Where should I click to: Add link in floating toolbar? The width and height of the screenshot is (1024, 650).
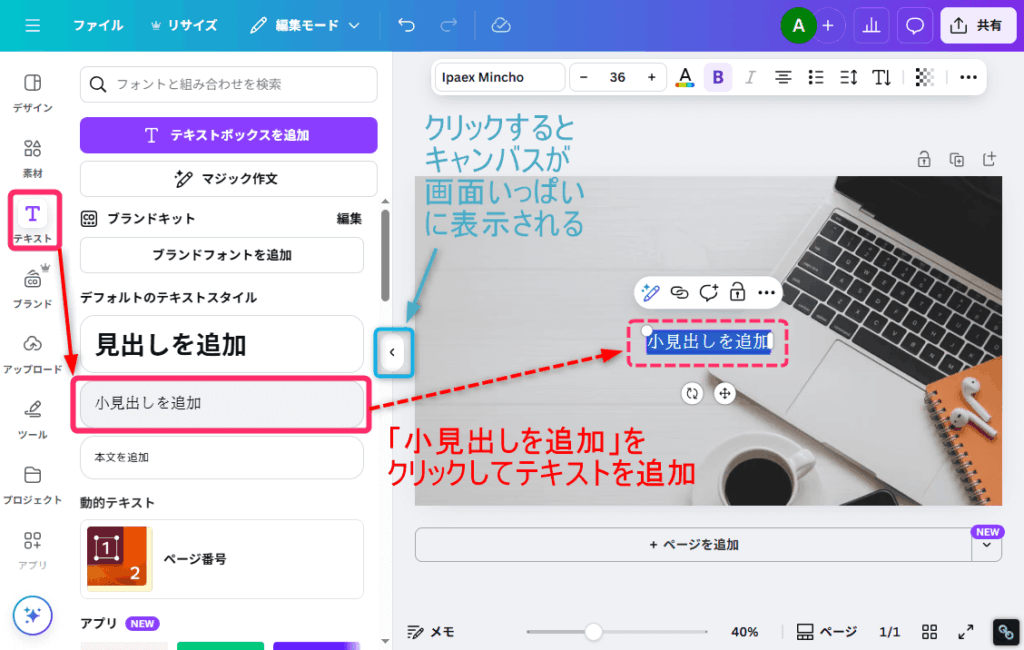point(679,292)
